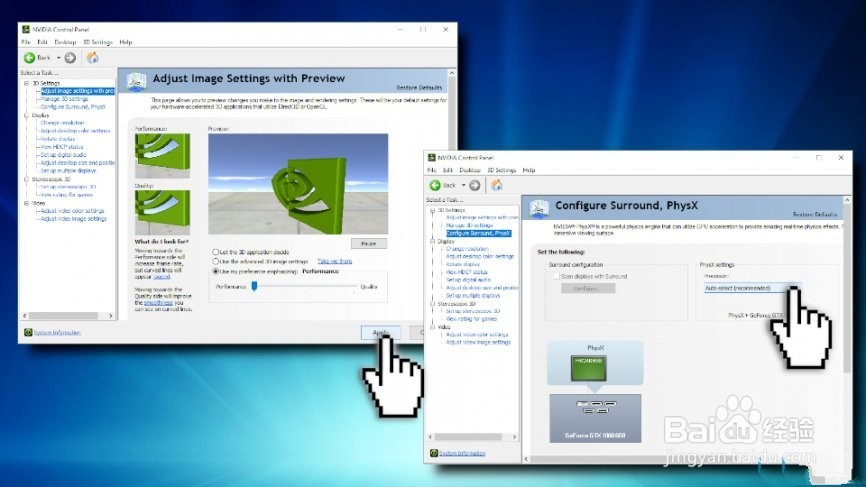Click the rotating NVIDIA logo 3D preview
This screenshot has width=866, height=487.
298,184
